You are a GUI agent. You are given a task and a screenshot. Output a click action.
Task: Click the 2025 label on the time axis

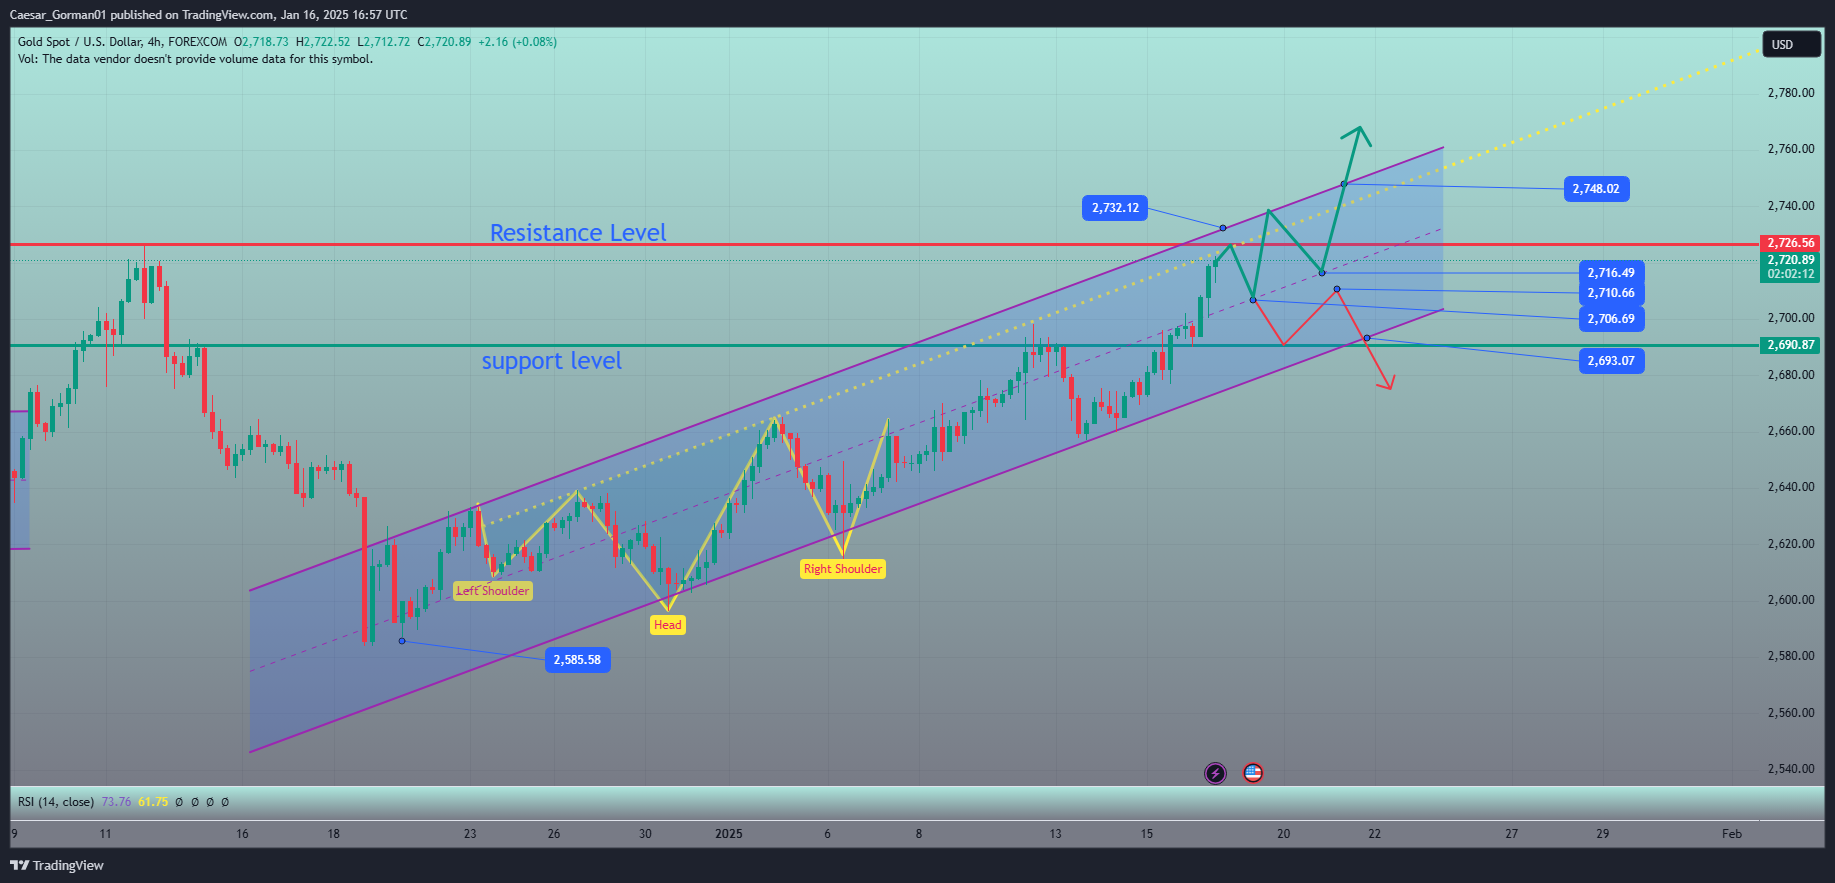(x=729, y=834)
